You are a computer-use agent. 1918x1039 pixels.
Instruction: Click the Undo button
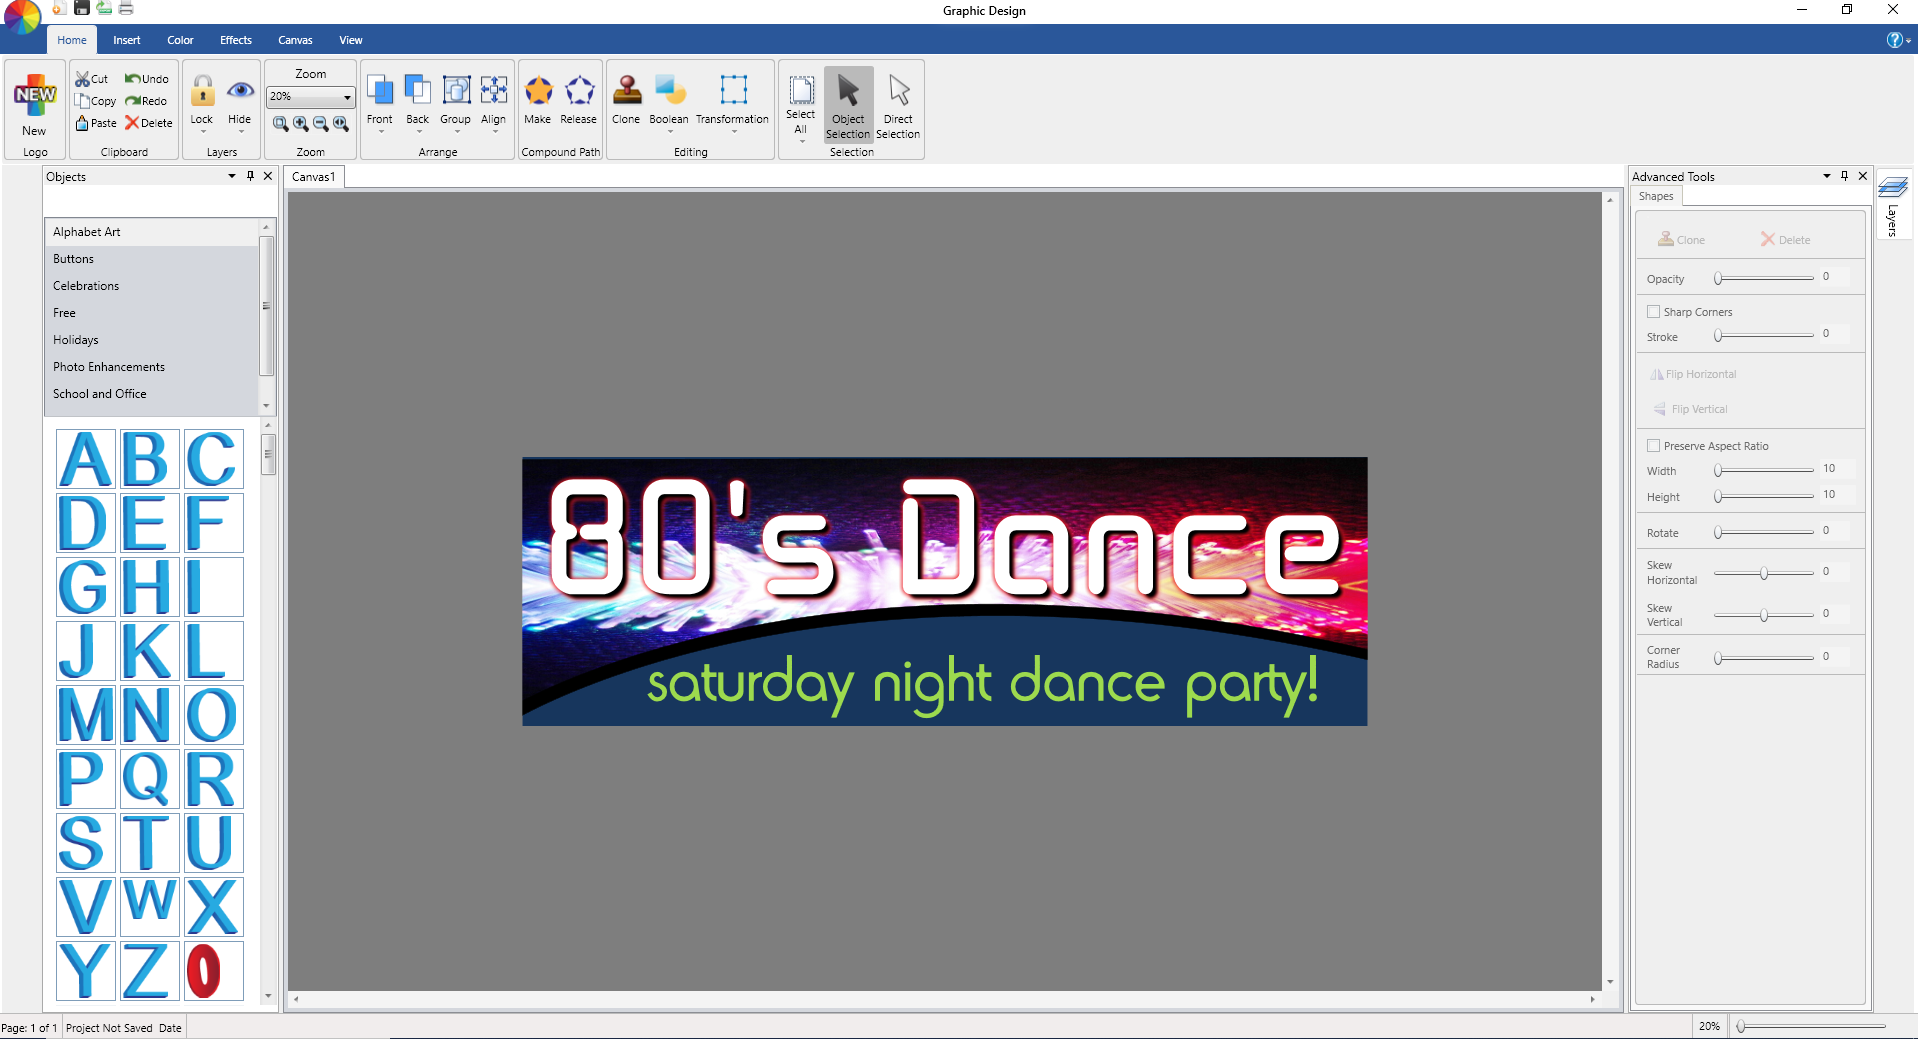(x=147, y=79)
